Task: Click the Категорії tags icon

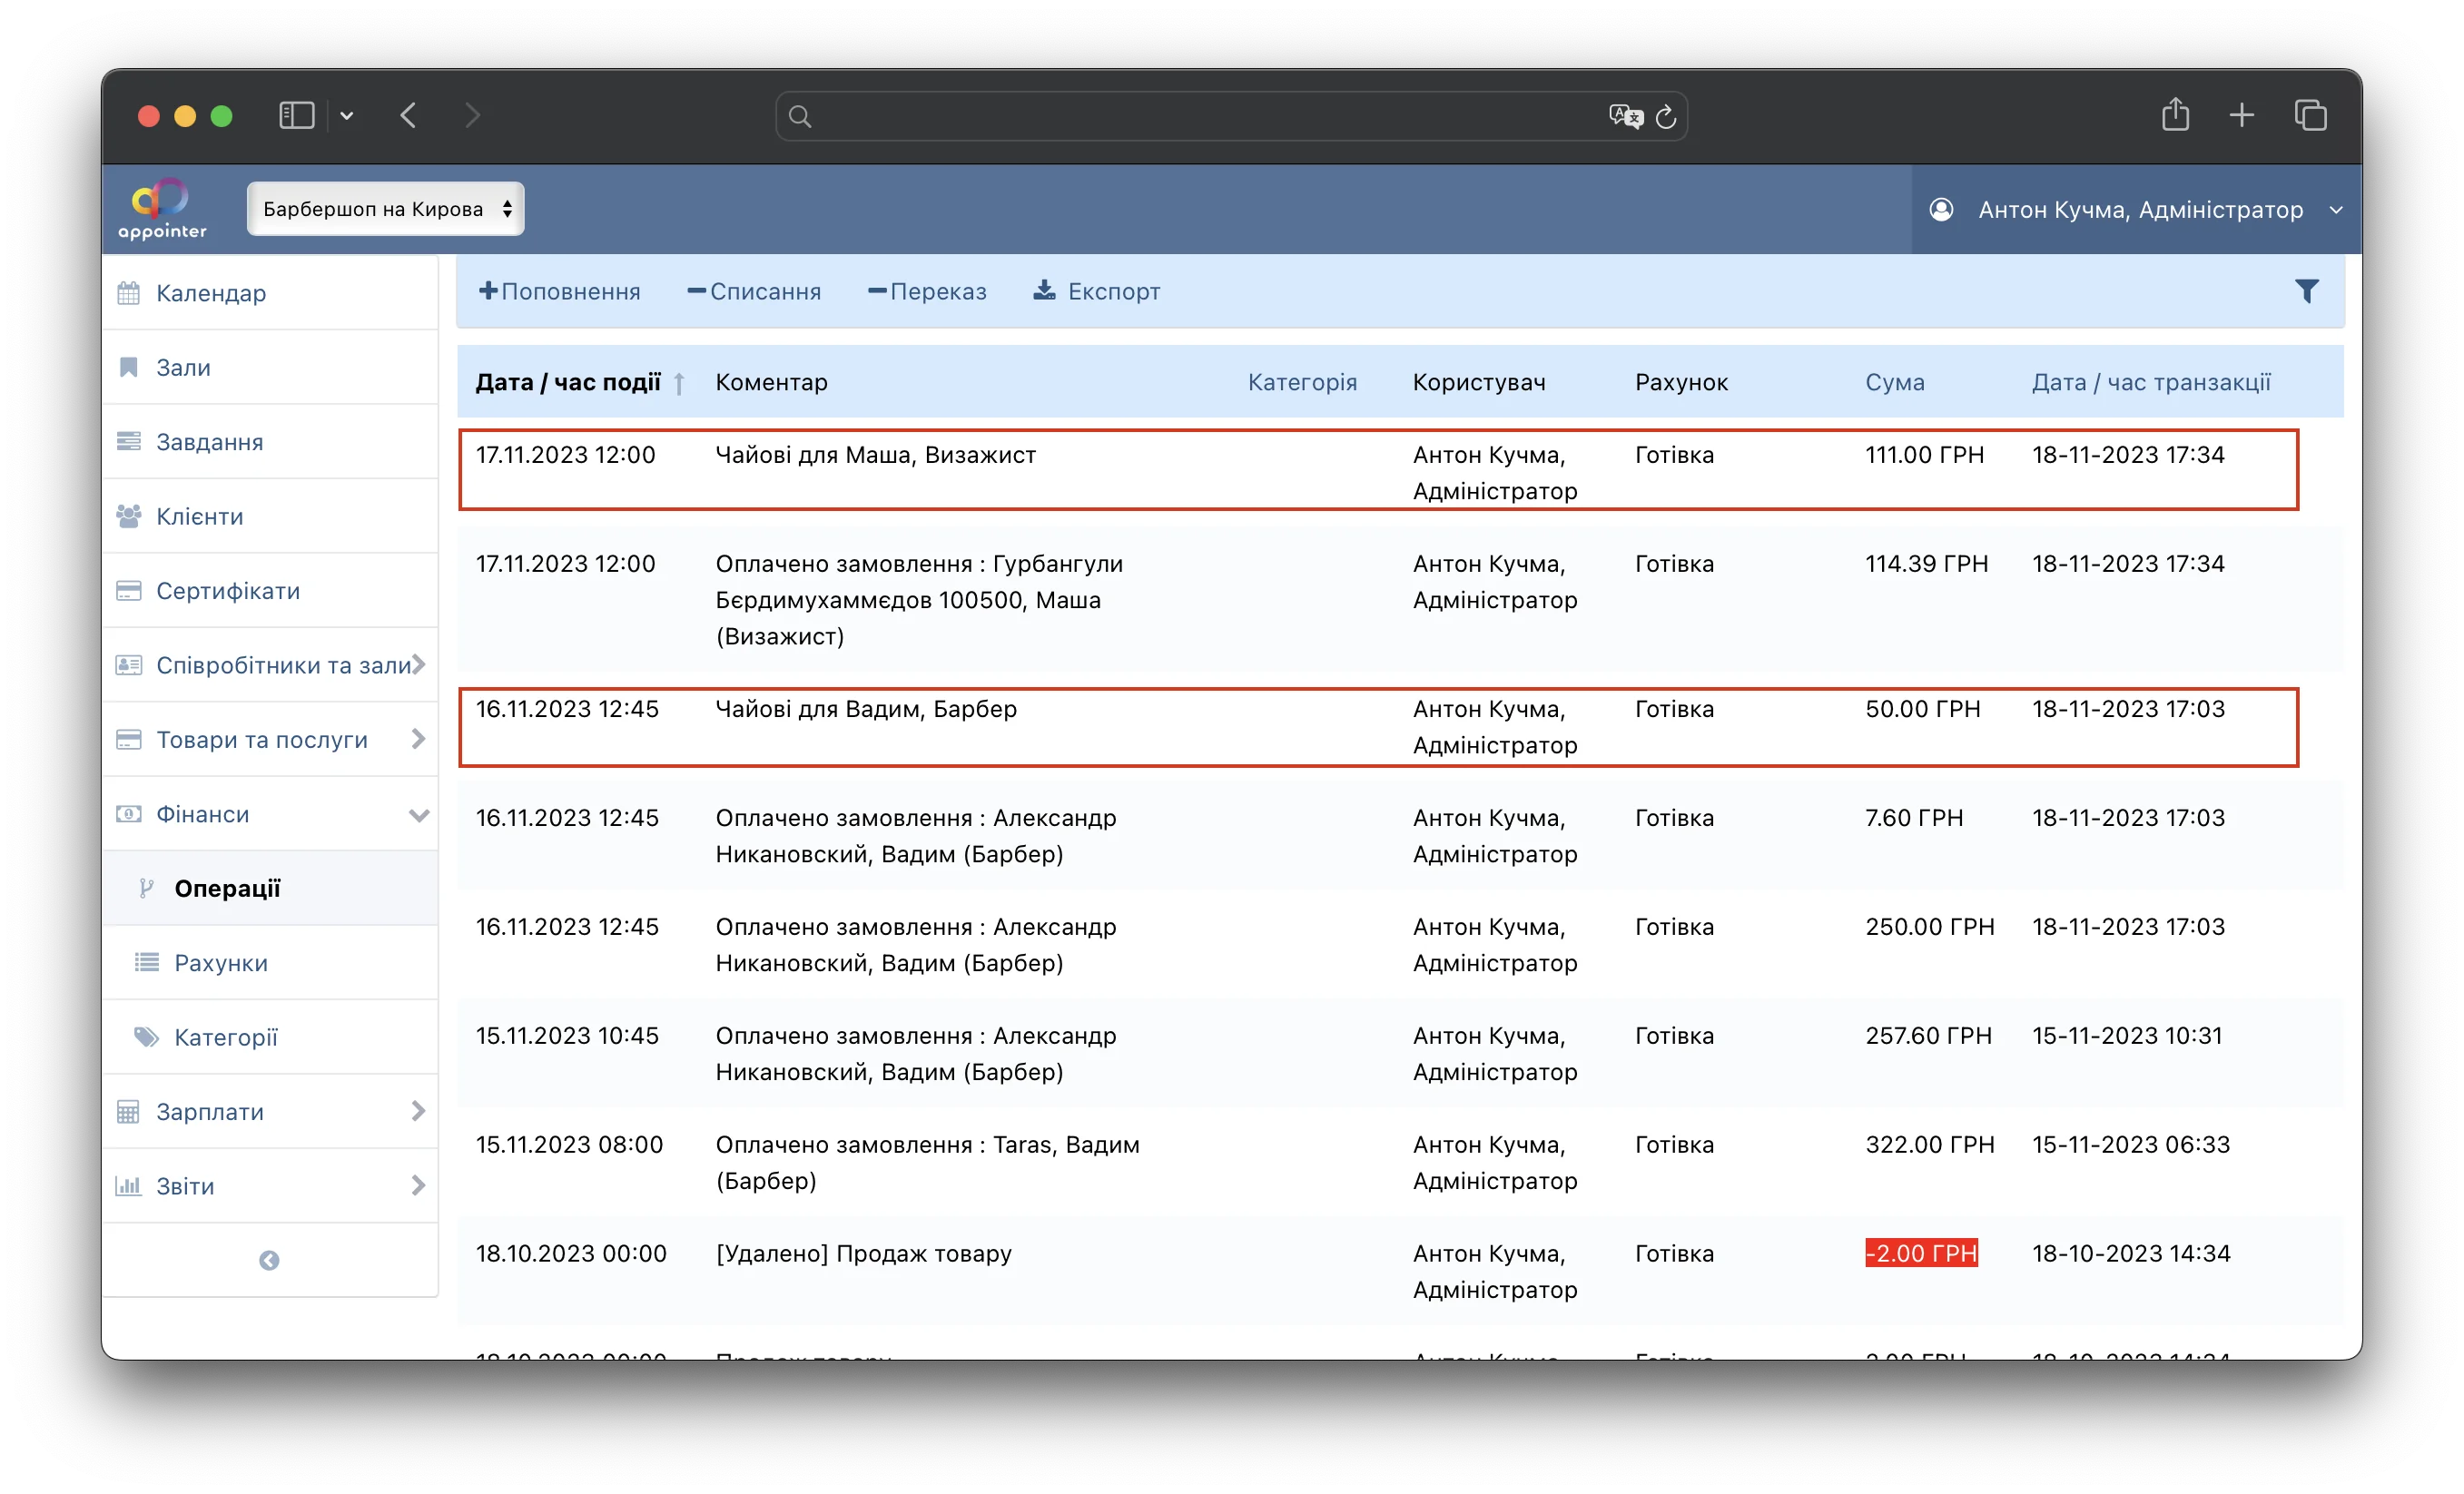Action: click(147, 1037)
